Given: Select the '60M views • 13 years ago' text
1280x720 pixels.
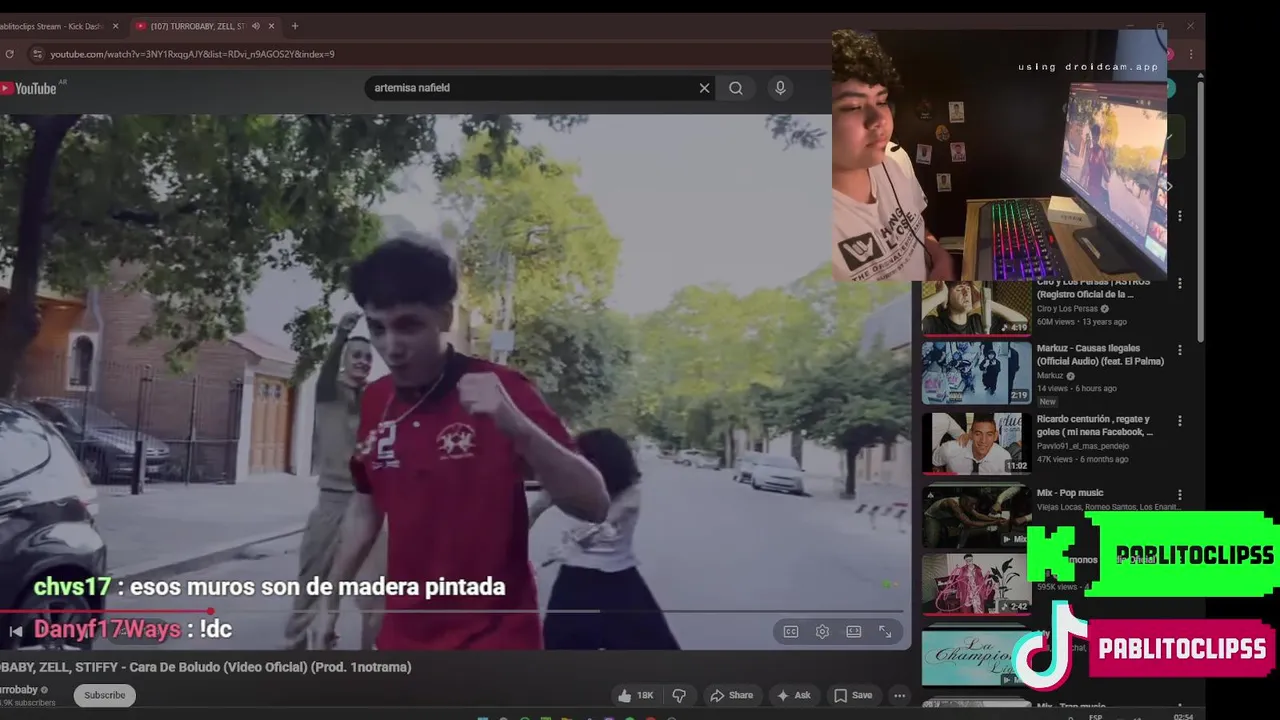Looking at the screenshot, I should pos(1081,322).
